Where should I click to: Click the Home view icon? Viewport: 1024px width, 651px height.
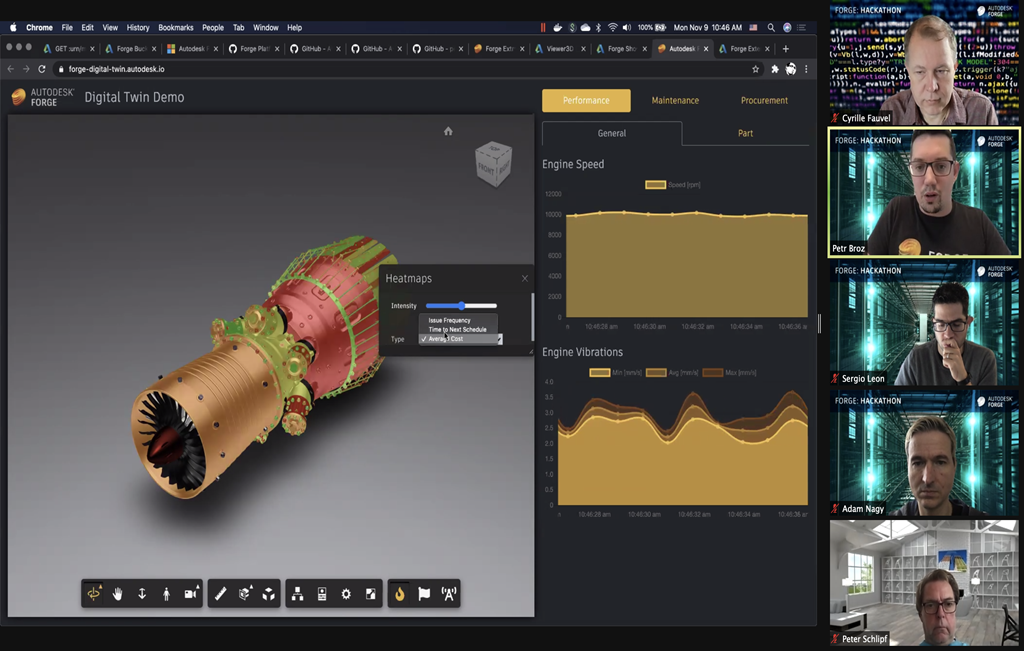[448, 131]
